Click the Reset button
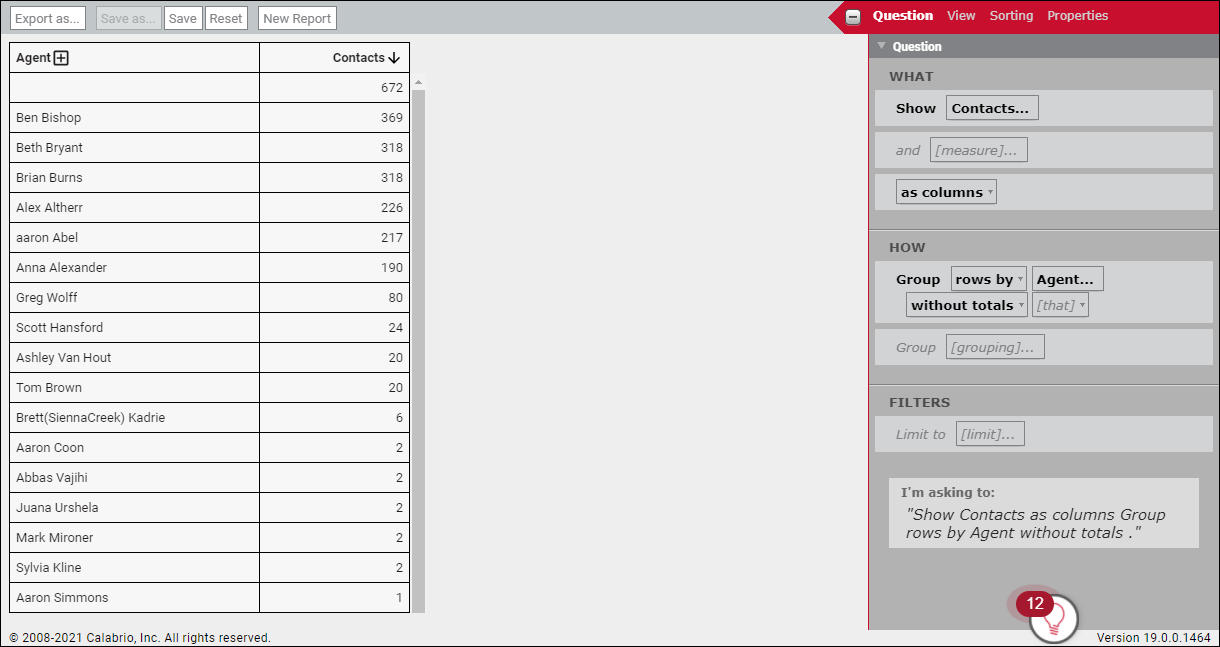 pyautogui.click(x=226, y=18)
